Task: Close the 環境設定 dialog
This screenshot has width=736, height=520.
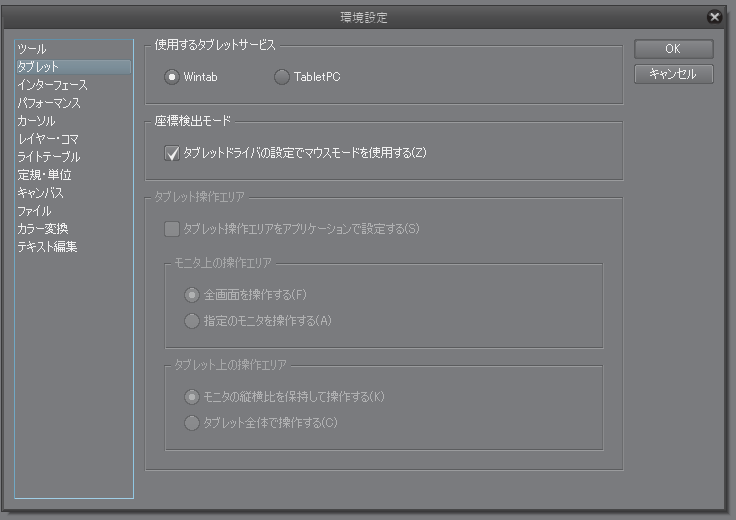Action: click(x=714, y=17)
